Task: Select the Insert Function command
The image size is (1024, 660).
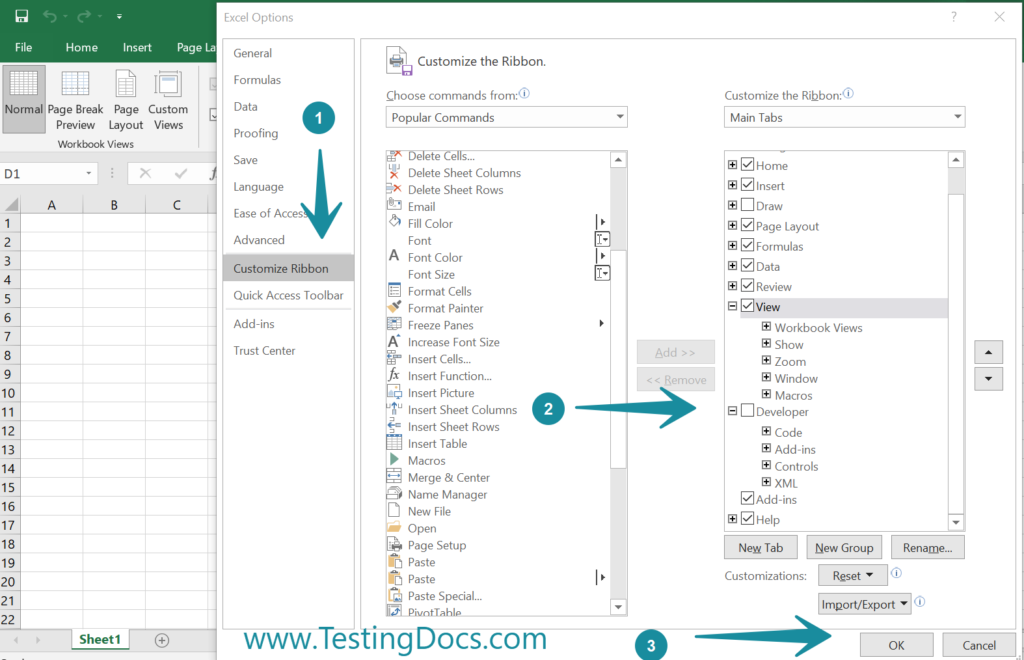Action: [443, 375]
